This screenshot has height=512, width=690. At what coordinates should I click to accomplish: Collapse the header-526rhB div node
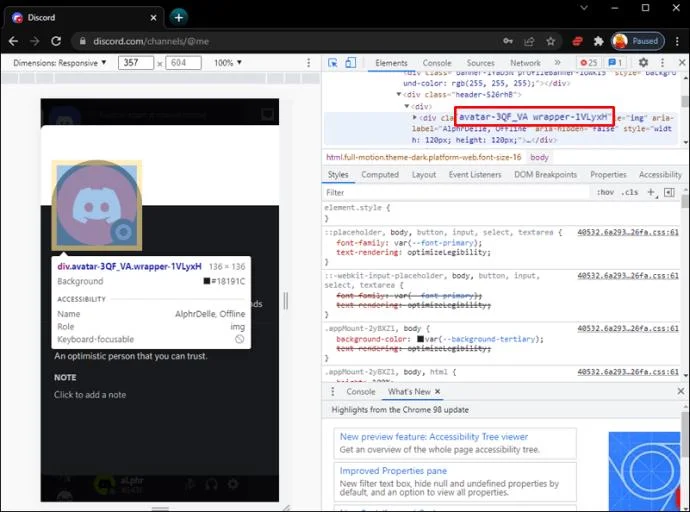[399, 94]
